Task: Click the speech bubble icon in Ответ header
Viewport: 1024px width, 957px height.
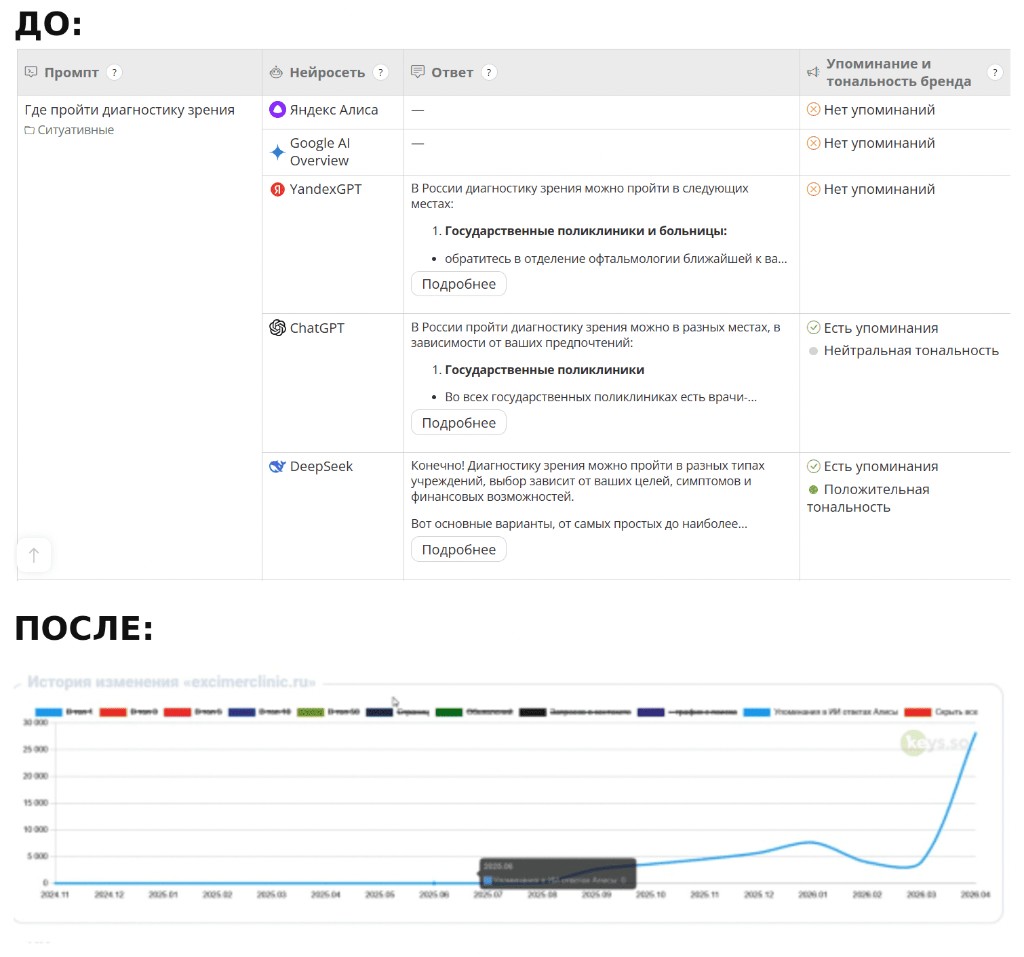Action: tap(417, 72)
